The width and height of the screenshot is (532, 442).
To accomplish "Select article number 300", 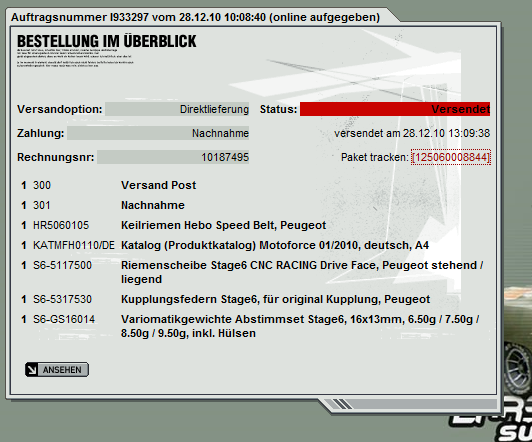I will coord(42,185).
